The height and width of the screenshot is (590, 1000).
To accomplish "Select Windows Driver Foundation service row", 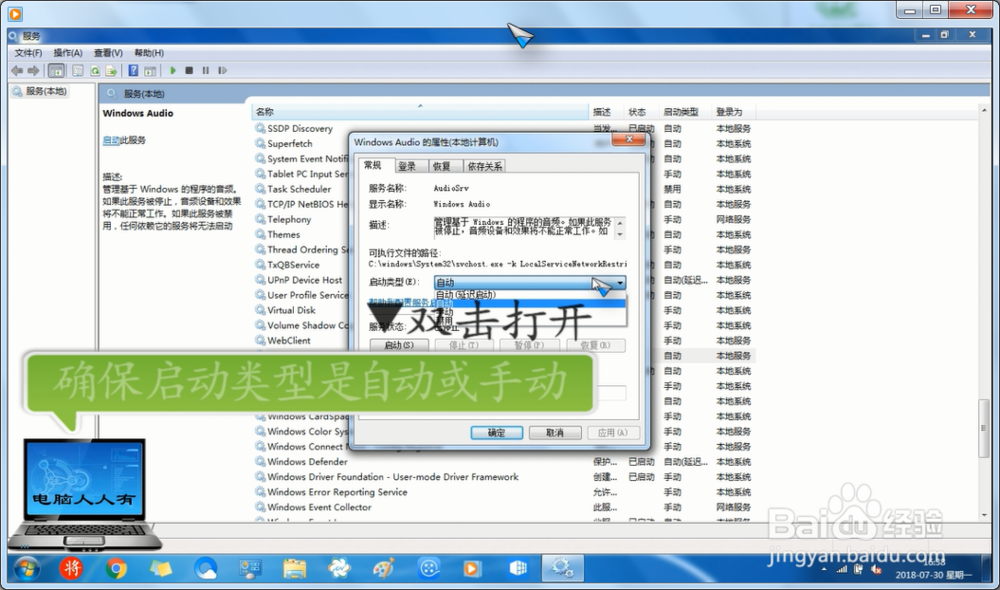I will (x=393, y=477).
